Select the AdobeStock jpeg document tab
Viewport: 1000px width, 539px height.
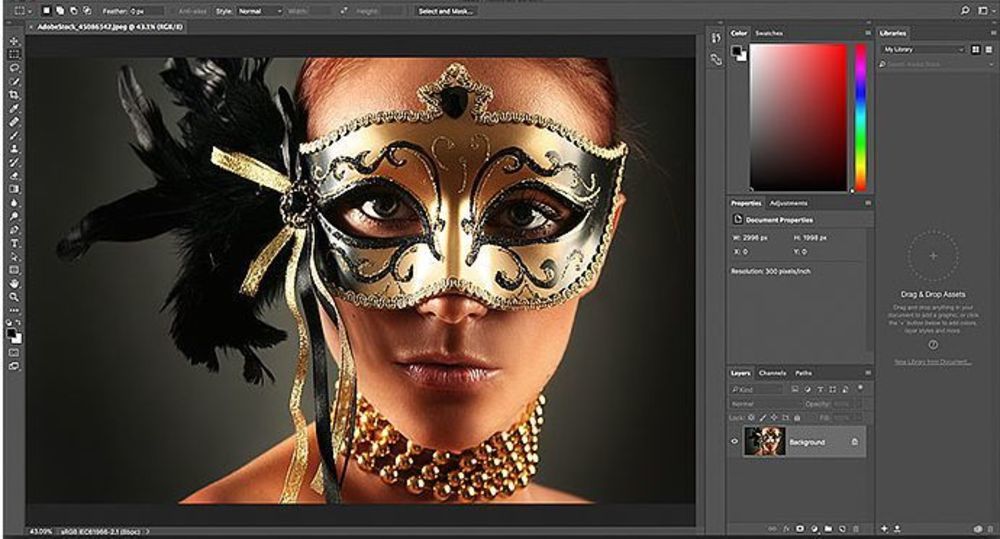107,27
